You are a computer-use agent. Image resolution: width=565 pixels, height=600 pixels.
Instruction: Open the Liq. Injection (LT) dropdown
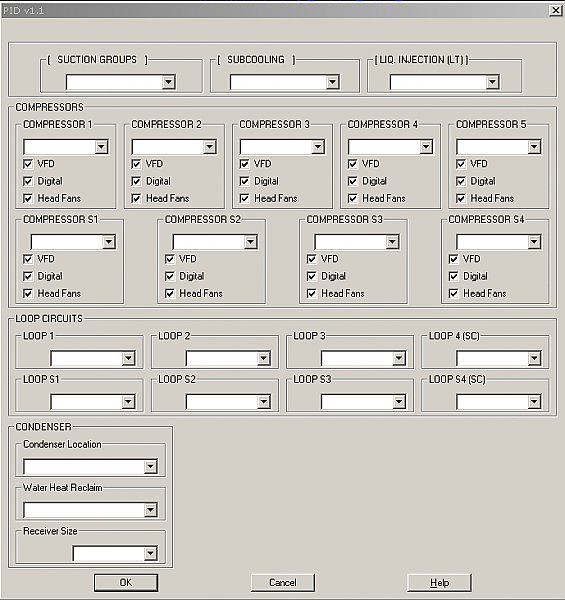(x=444, y=82)
